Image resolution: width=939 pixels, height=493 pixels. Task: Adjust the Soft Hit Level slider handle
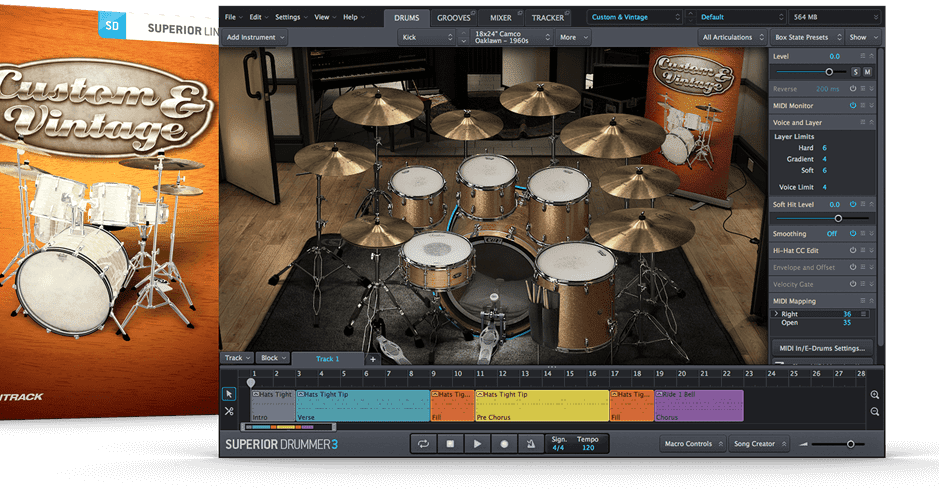838,219
